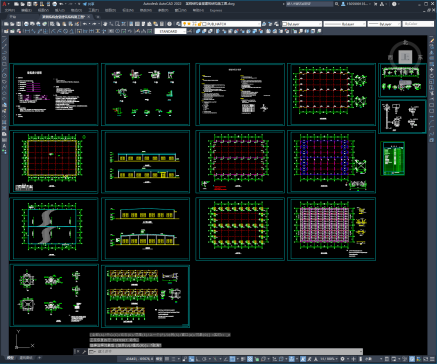Open the 格式(O) menu
Screen dimensions: 437x364
(76, 10)
